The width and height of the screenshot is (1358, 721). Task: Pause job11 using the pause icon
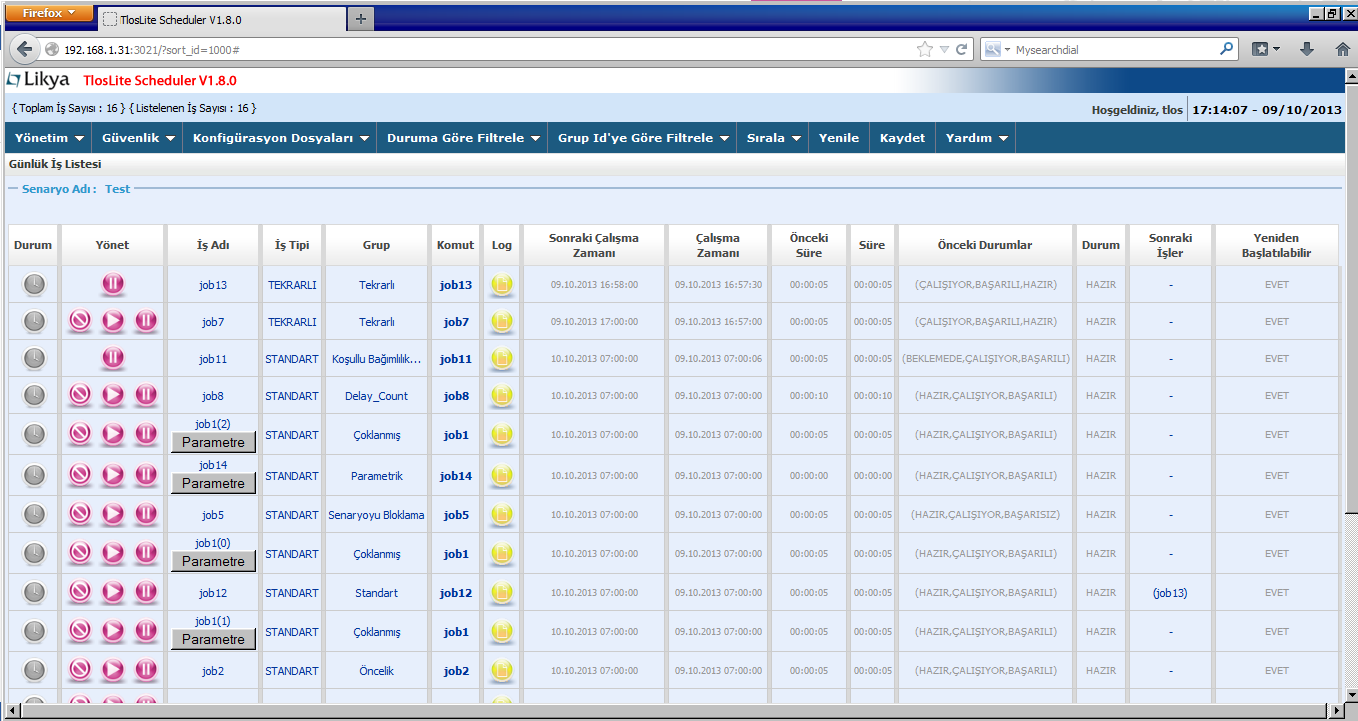click(x=113, y=358)
